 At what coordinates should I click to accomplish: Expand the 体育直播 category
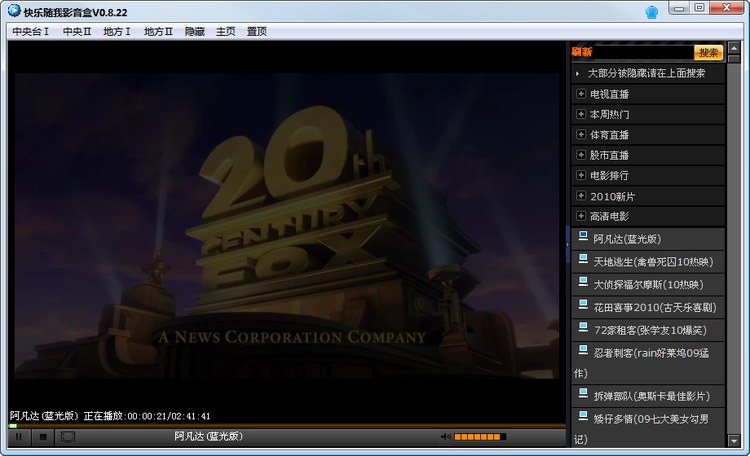pyautogui.click(x=580, y=134)
